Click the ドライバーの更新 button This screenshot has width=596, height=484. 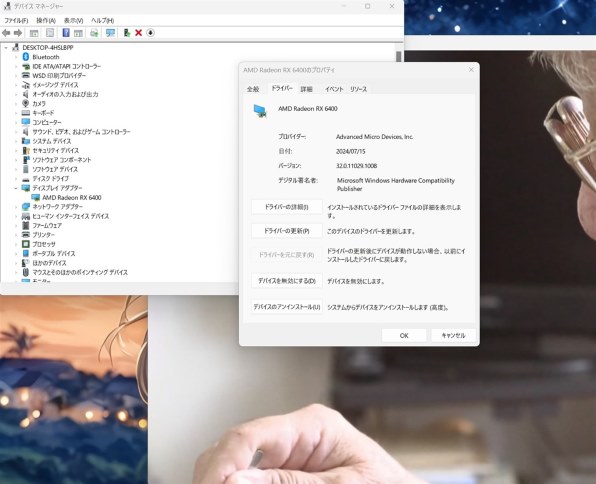[x=287, y=231]
